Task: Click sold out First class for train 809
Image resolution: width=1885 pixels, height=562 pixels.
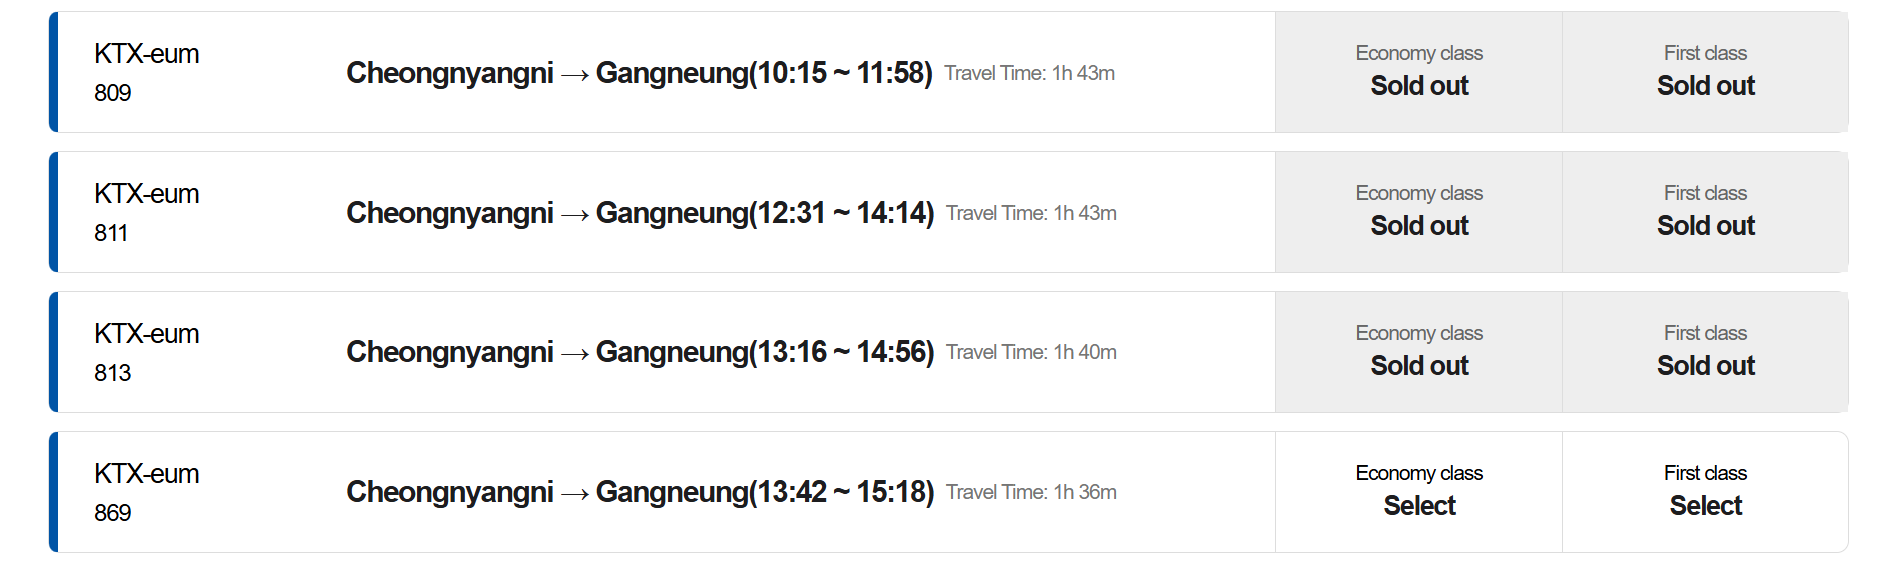Action: pyautogui.click(x=1705, y=72)
